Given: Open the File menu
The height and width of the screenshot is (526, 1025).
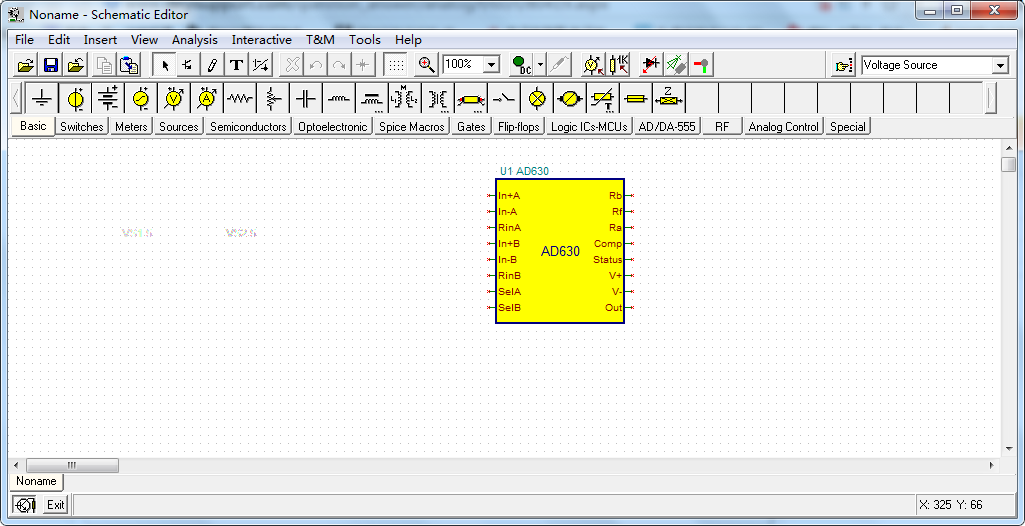Looking at the screenshot, I should [24, 40].
